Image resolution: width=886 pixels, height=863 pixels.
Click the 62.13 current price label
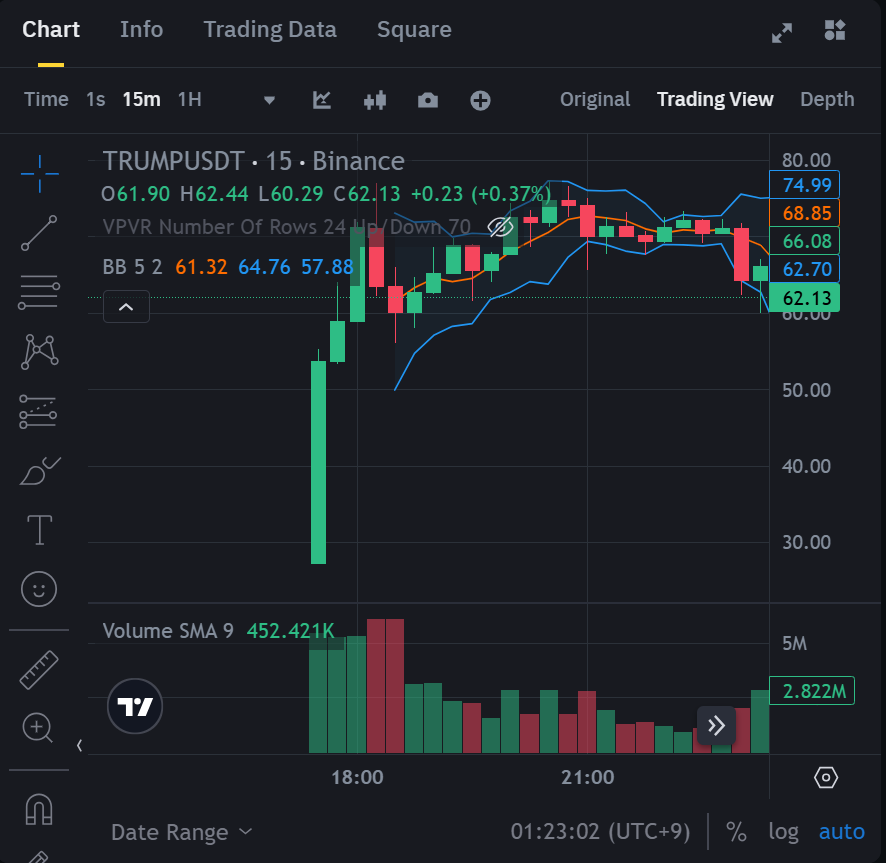click(x=804, y=298)
